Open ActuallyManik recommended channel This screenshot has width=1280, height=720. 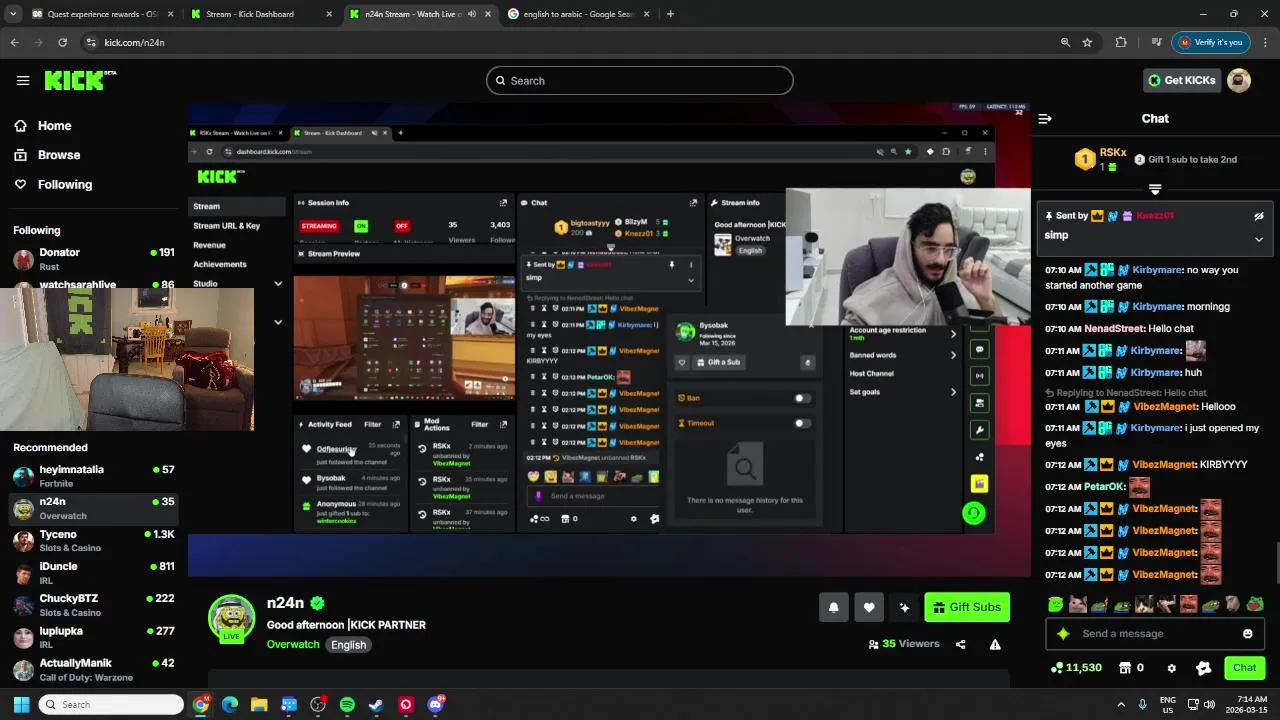(95, 670)
